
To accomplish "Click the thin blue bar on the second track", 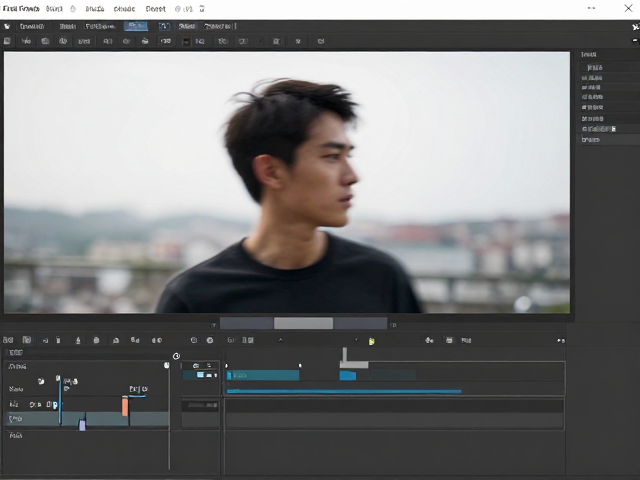I will pyautogui.click(x=344, y=391).
